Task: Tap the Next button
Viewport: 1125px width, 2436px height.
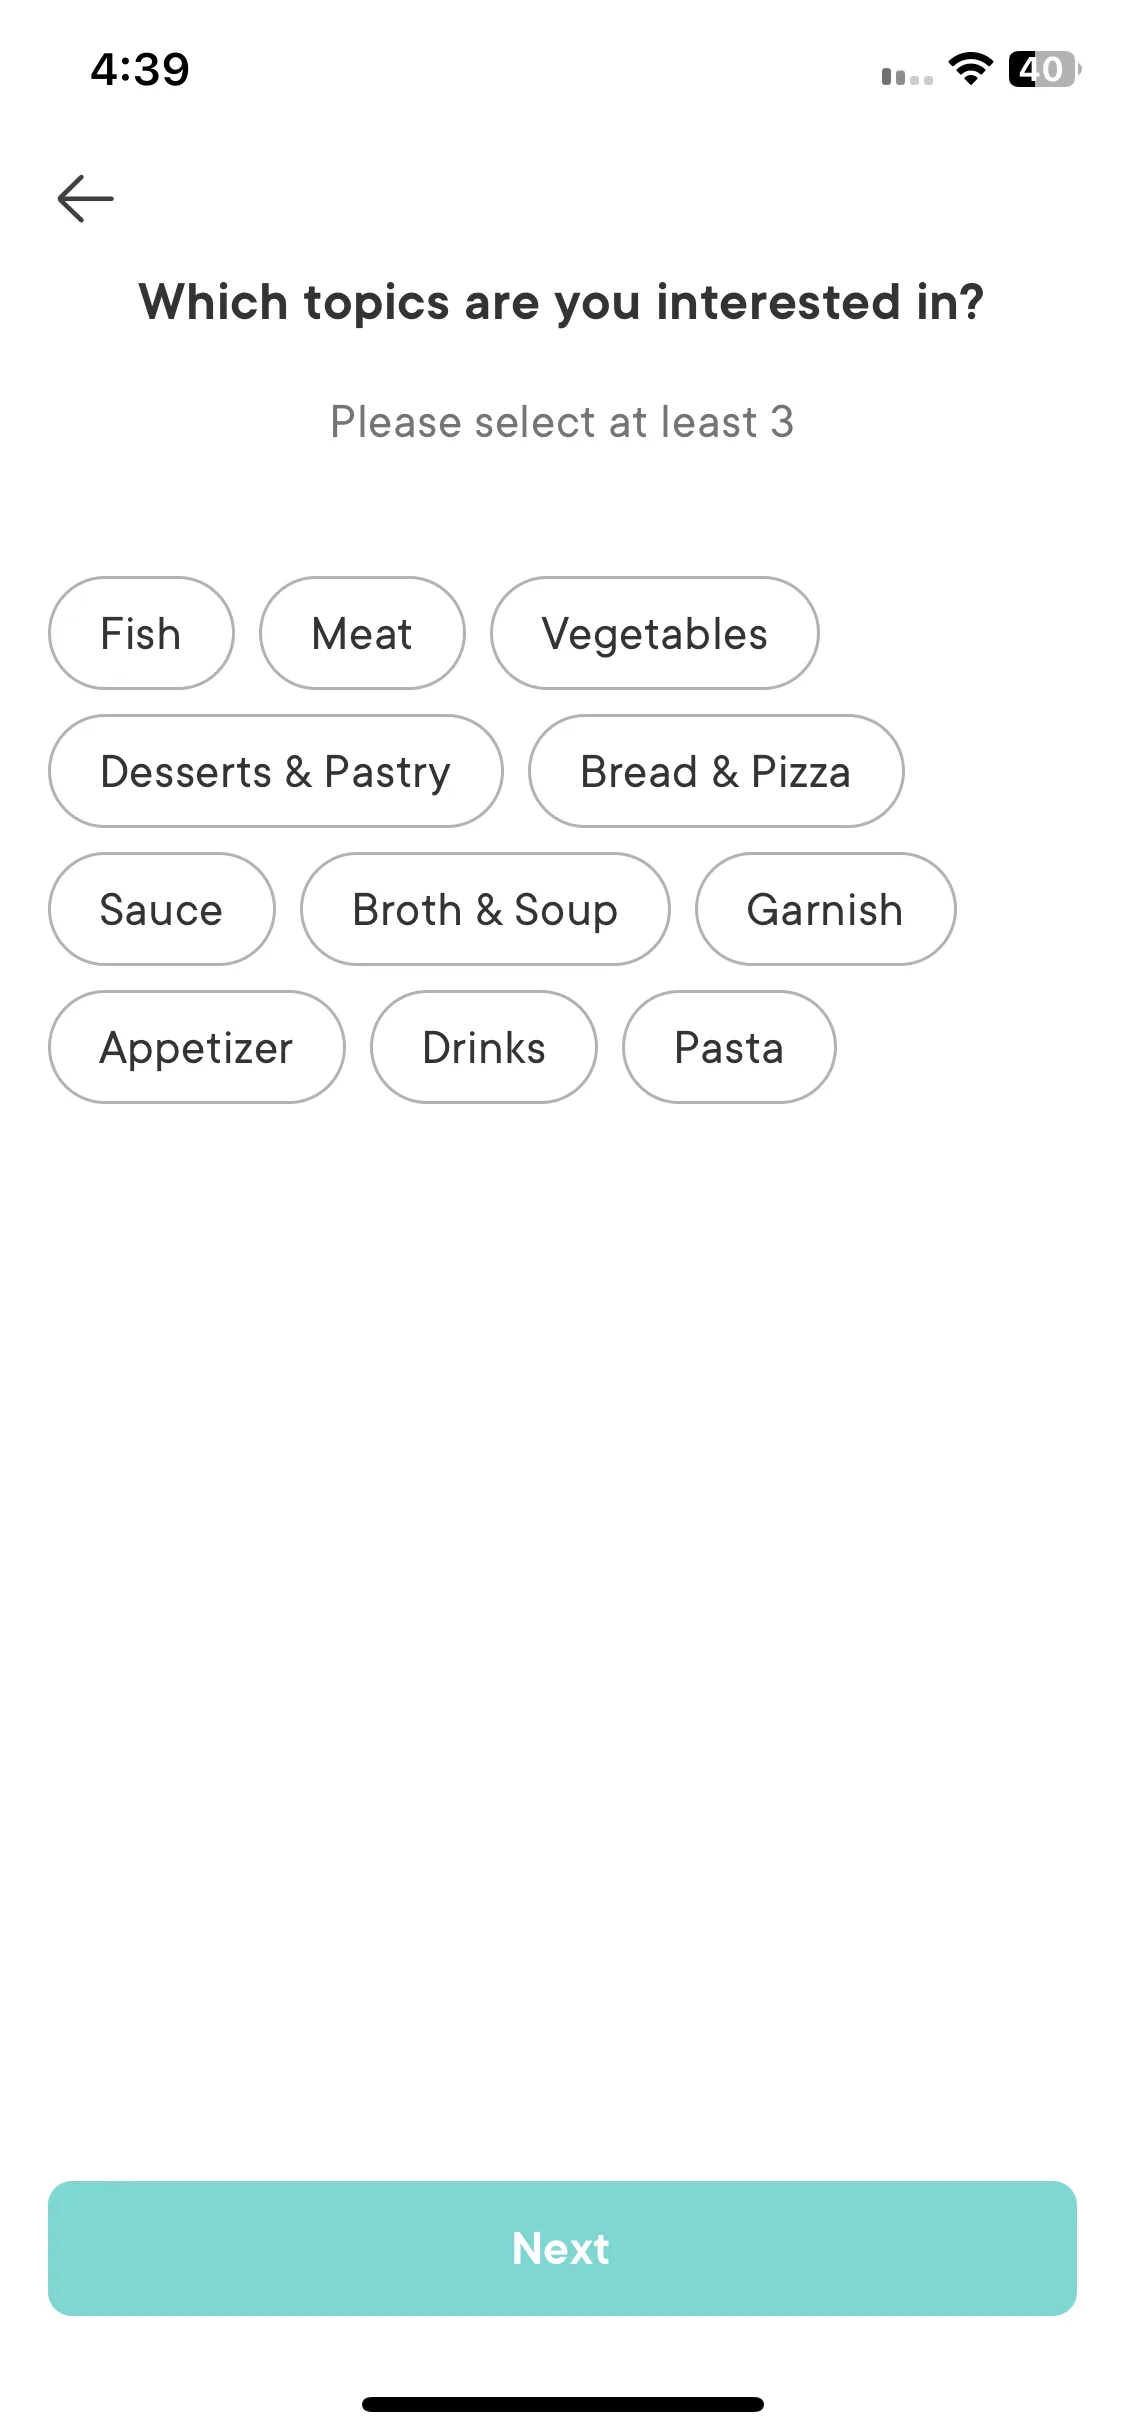Action: coord(562,2248)
